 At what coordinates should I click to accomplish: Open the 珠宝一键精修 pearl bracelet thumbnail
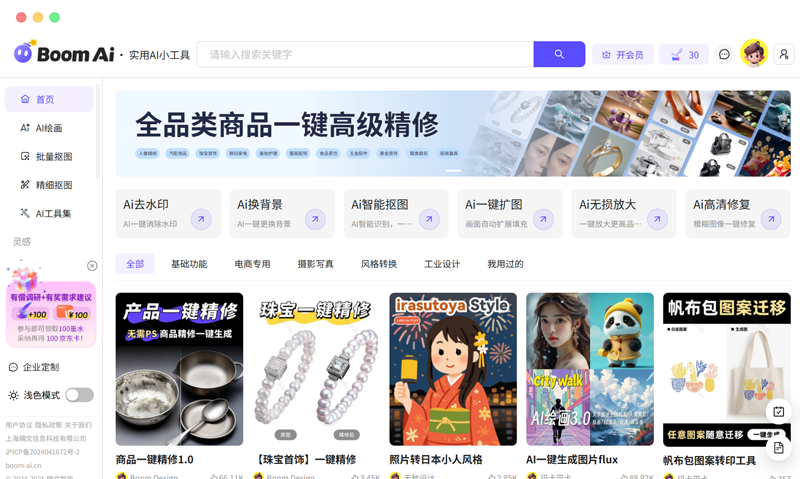click(316, 369)
